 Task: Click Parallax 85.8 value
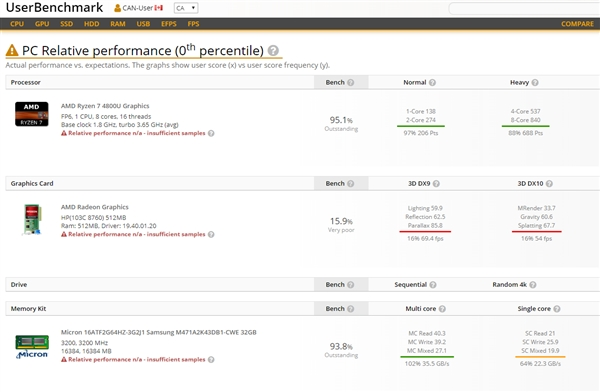click(425, 225)
